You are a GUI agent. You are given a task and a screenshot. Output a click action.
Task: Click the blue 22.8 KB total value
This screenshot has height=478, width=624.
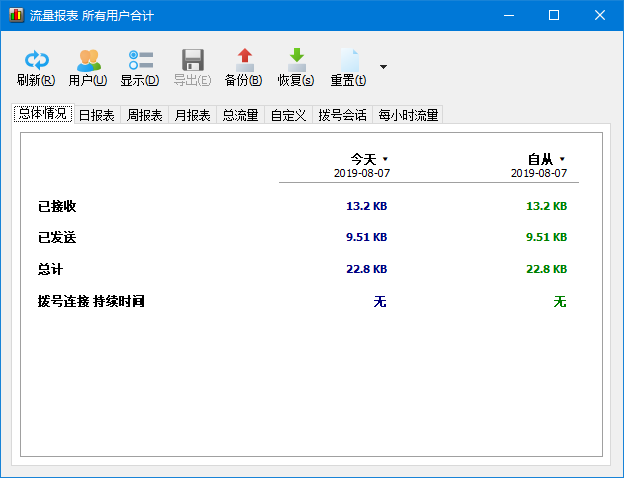point(367,269)
